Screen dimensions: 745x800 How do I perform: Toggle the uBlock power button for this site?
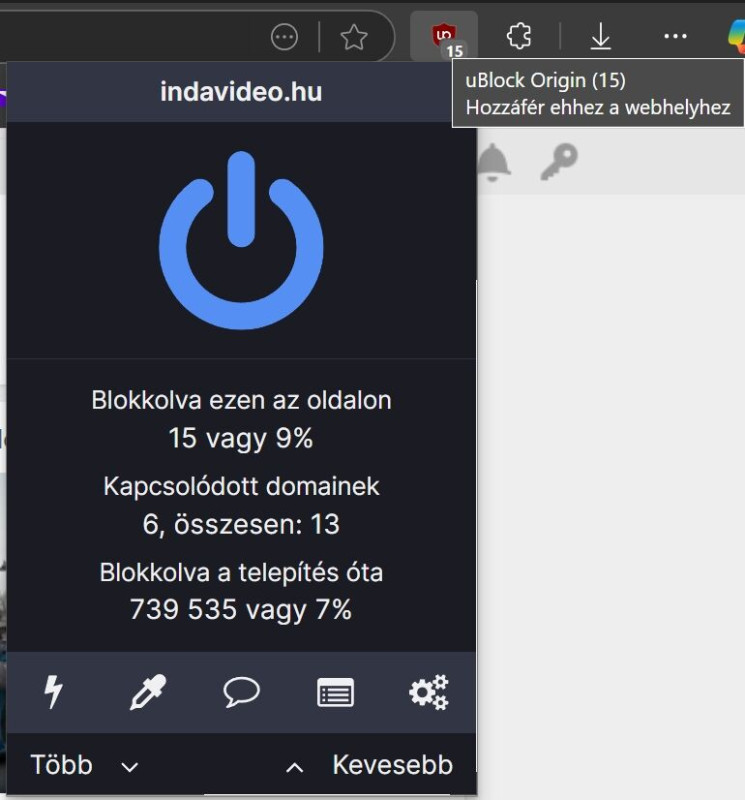pos(241,240)
